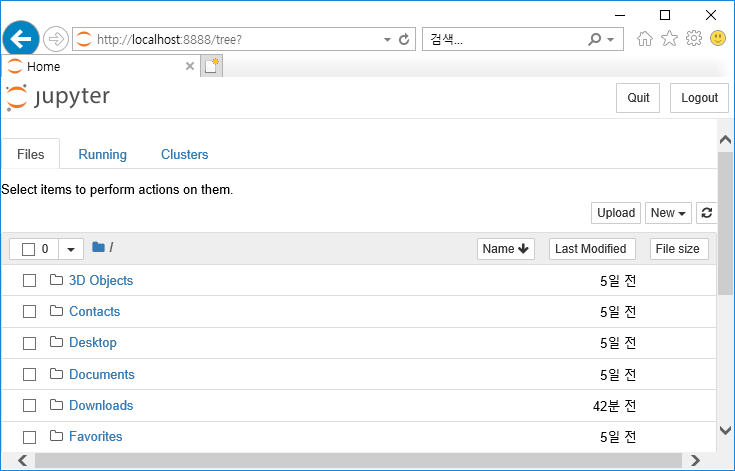Refresh the notebook file list
Viewport: 735px width, 471px height.
coord(707,213)
